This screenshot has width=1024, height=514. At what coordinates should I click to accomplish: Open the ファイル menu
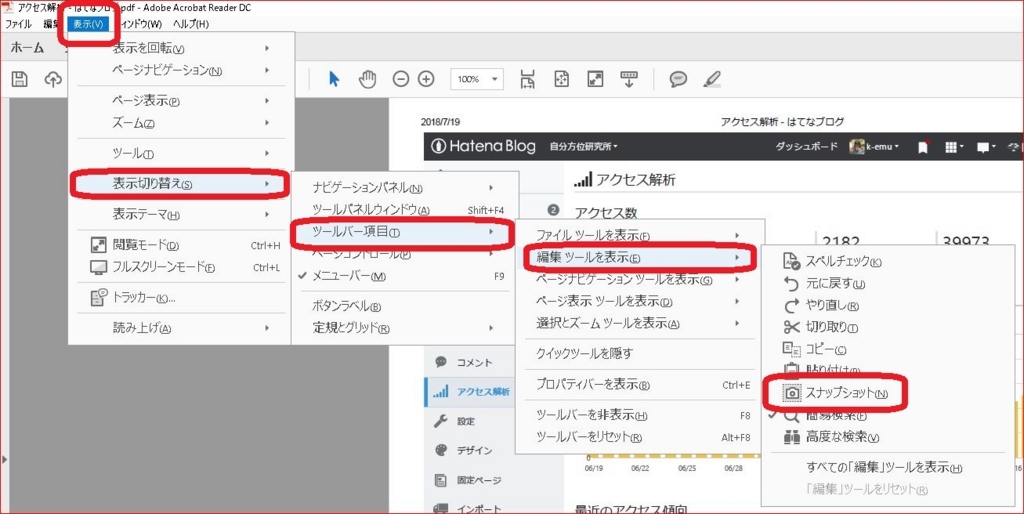pos(18,24)
